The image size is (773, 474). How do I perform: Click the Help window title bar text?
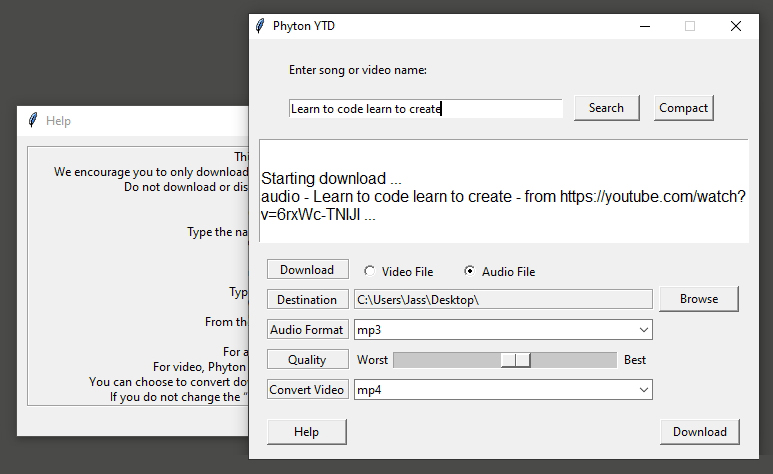coord(58,121)
